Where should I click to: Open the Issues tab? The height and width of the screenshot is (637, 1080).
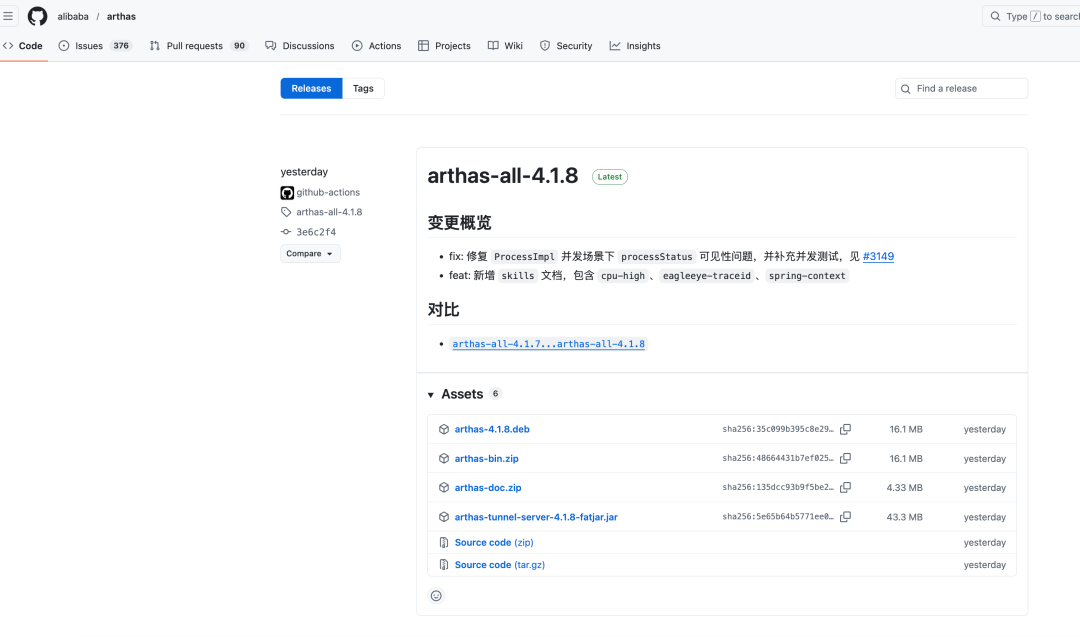pyautogui.click(x=95, y=46)
